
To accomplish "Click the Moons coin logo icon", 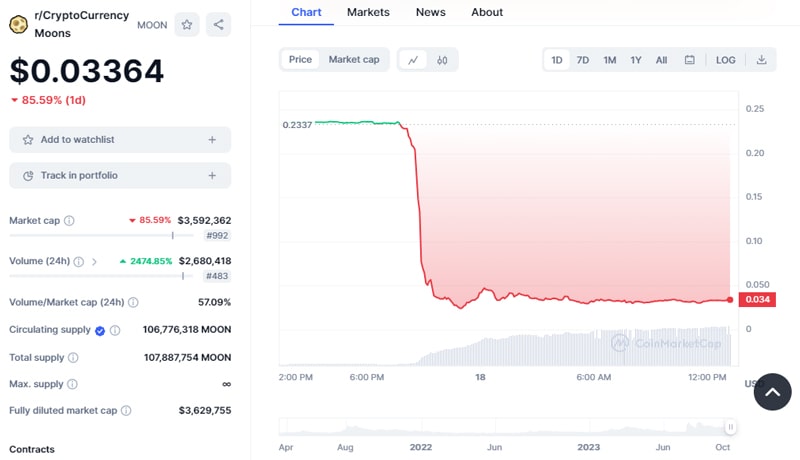I will [x=19, y=24].
